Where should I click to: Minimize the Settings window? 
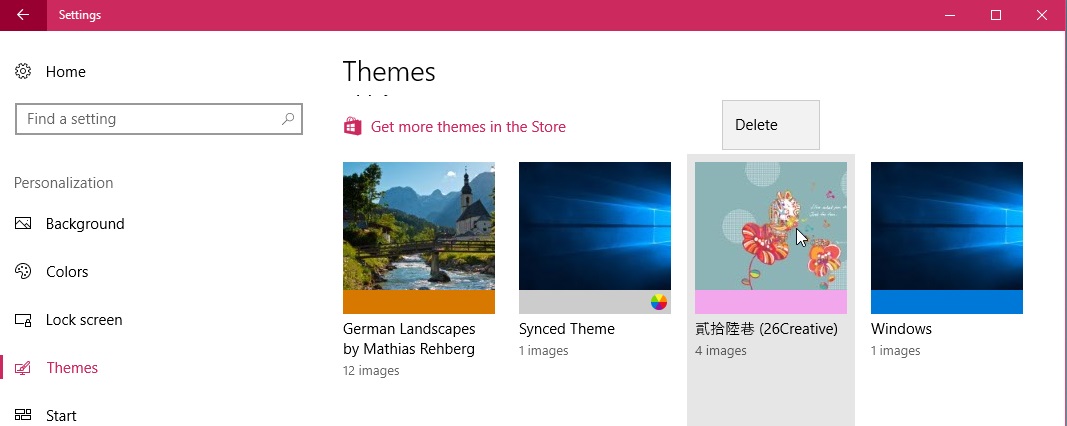(950, 15)
